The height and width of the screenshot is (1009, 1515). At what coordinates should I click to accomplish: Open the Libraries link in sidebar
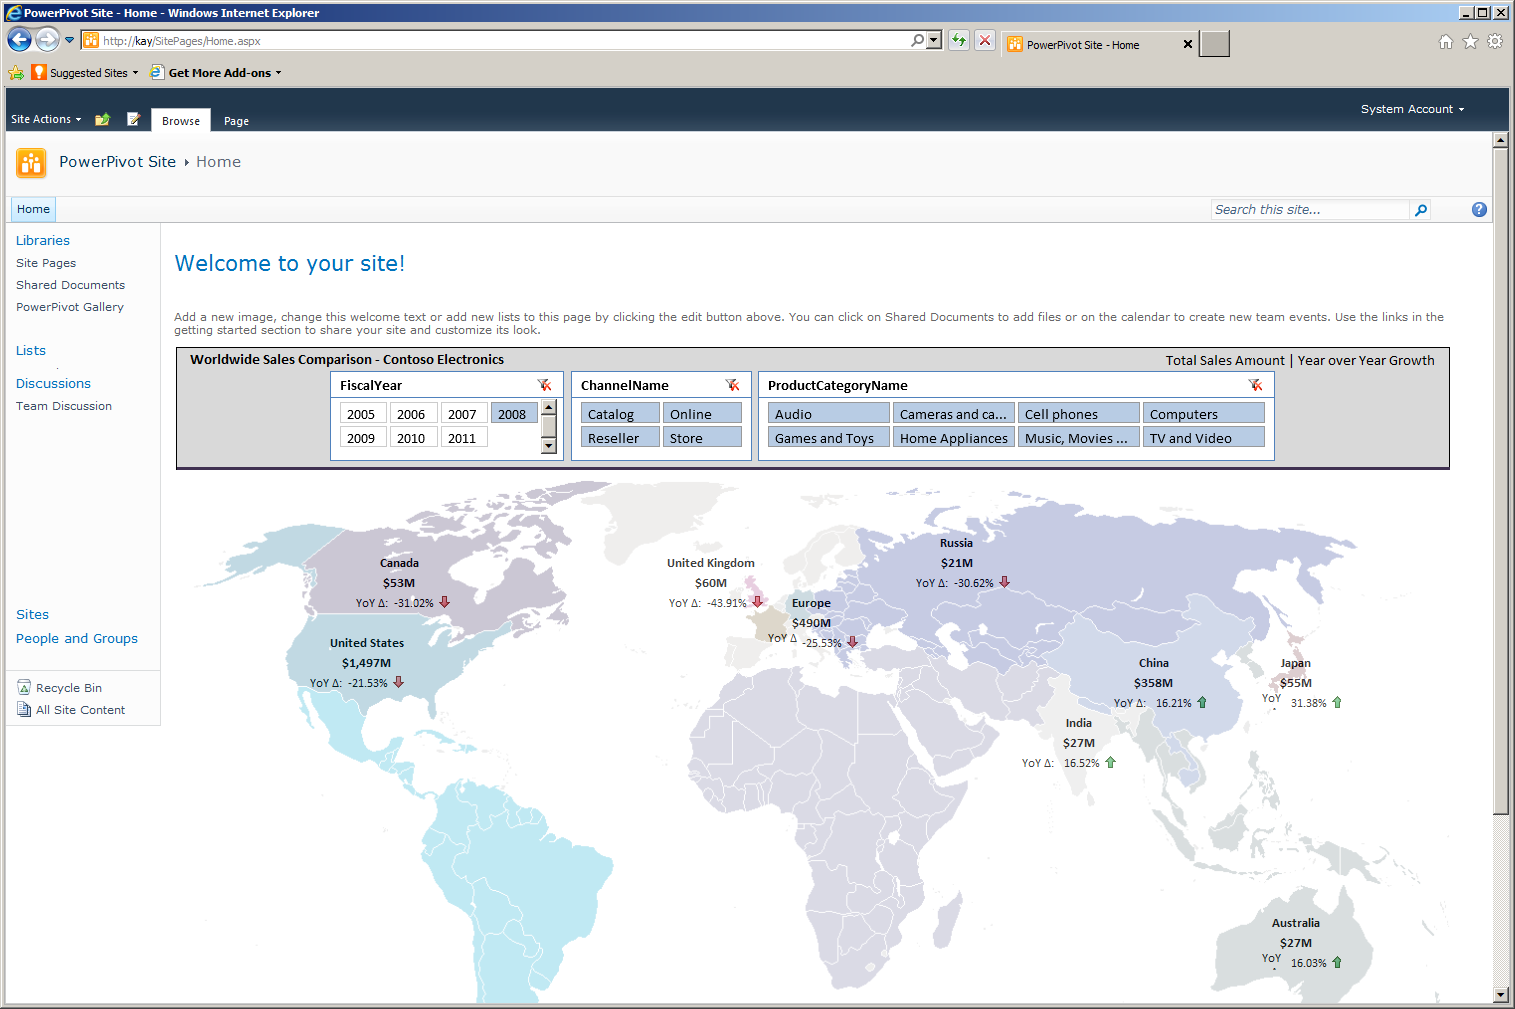43,240
